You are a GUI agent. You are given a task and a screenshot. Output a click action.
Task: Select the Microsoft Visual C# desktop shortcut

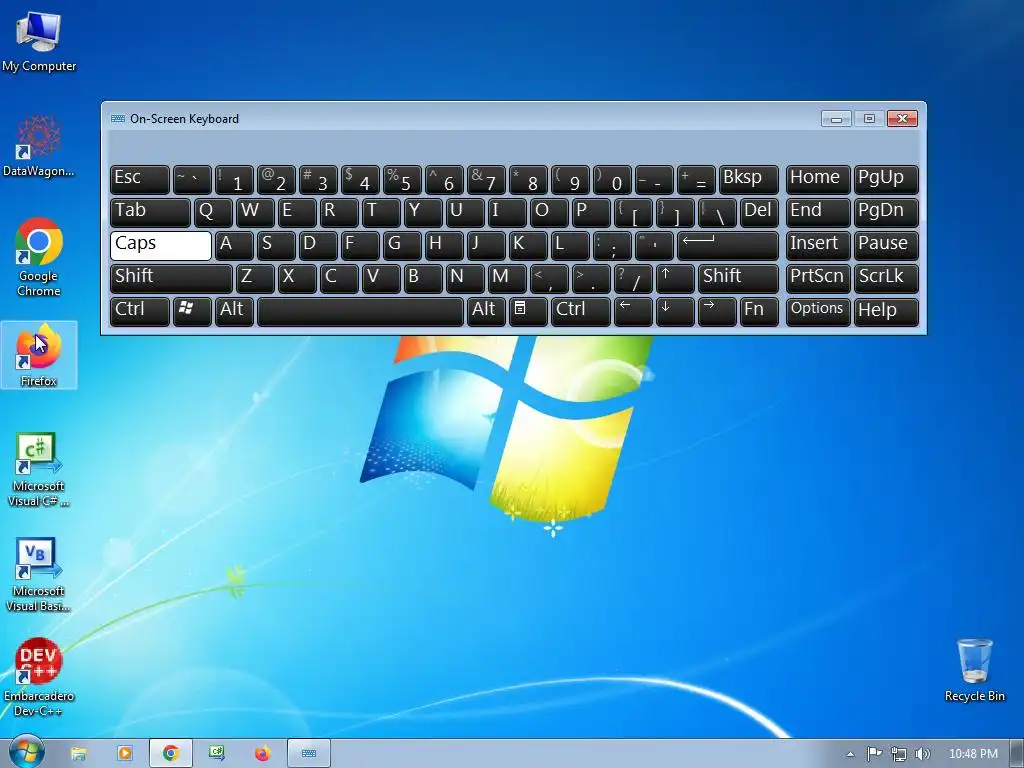(x=39, y=470)
